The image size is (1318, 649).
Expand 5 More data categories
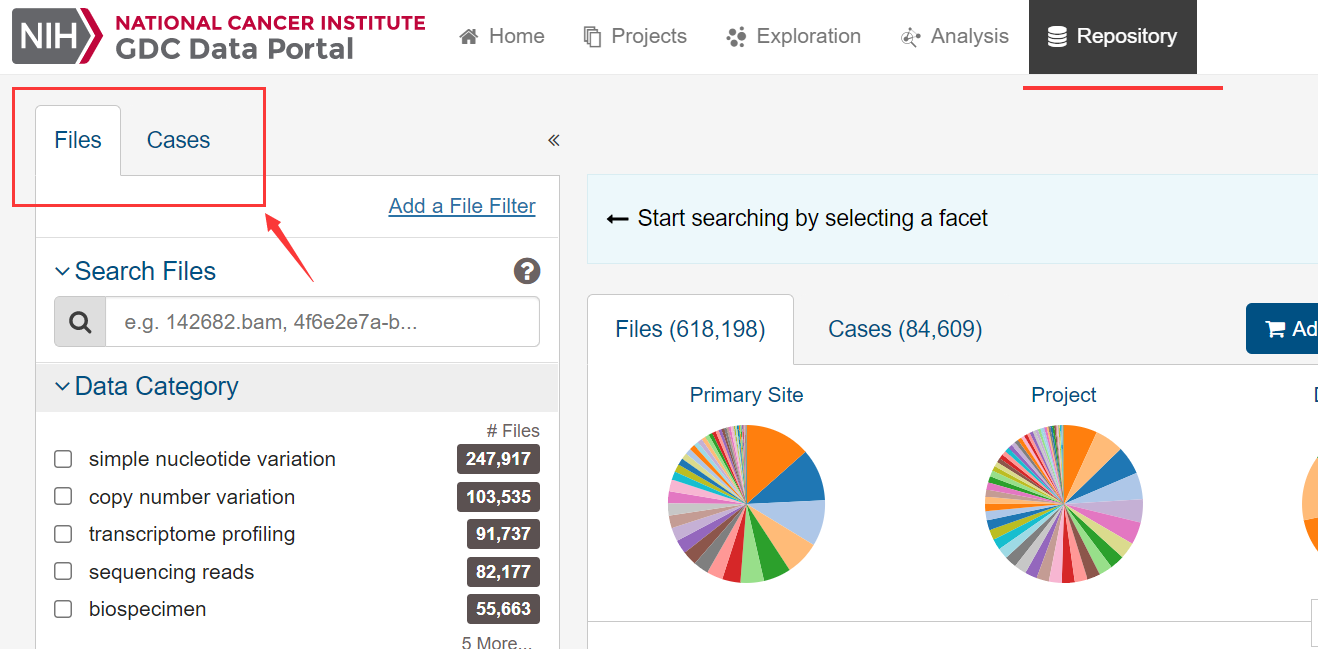pos(496,641)
